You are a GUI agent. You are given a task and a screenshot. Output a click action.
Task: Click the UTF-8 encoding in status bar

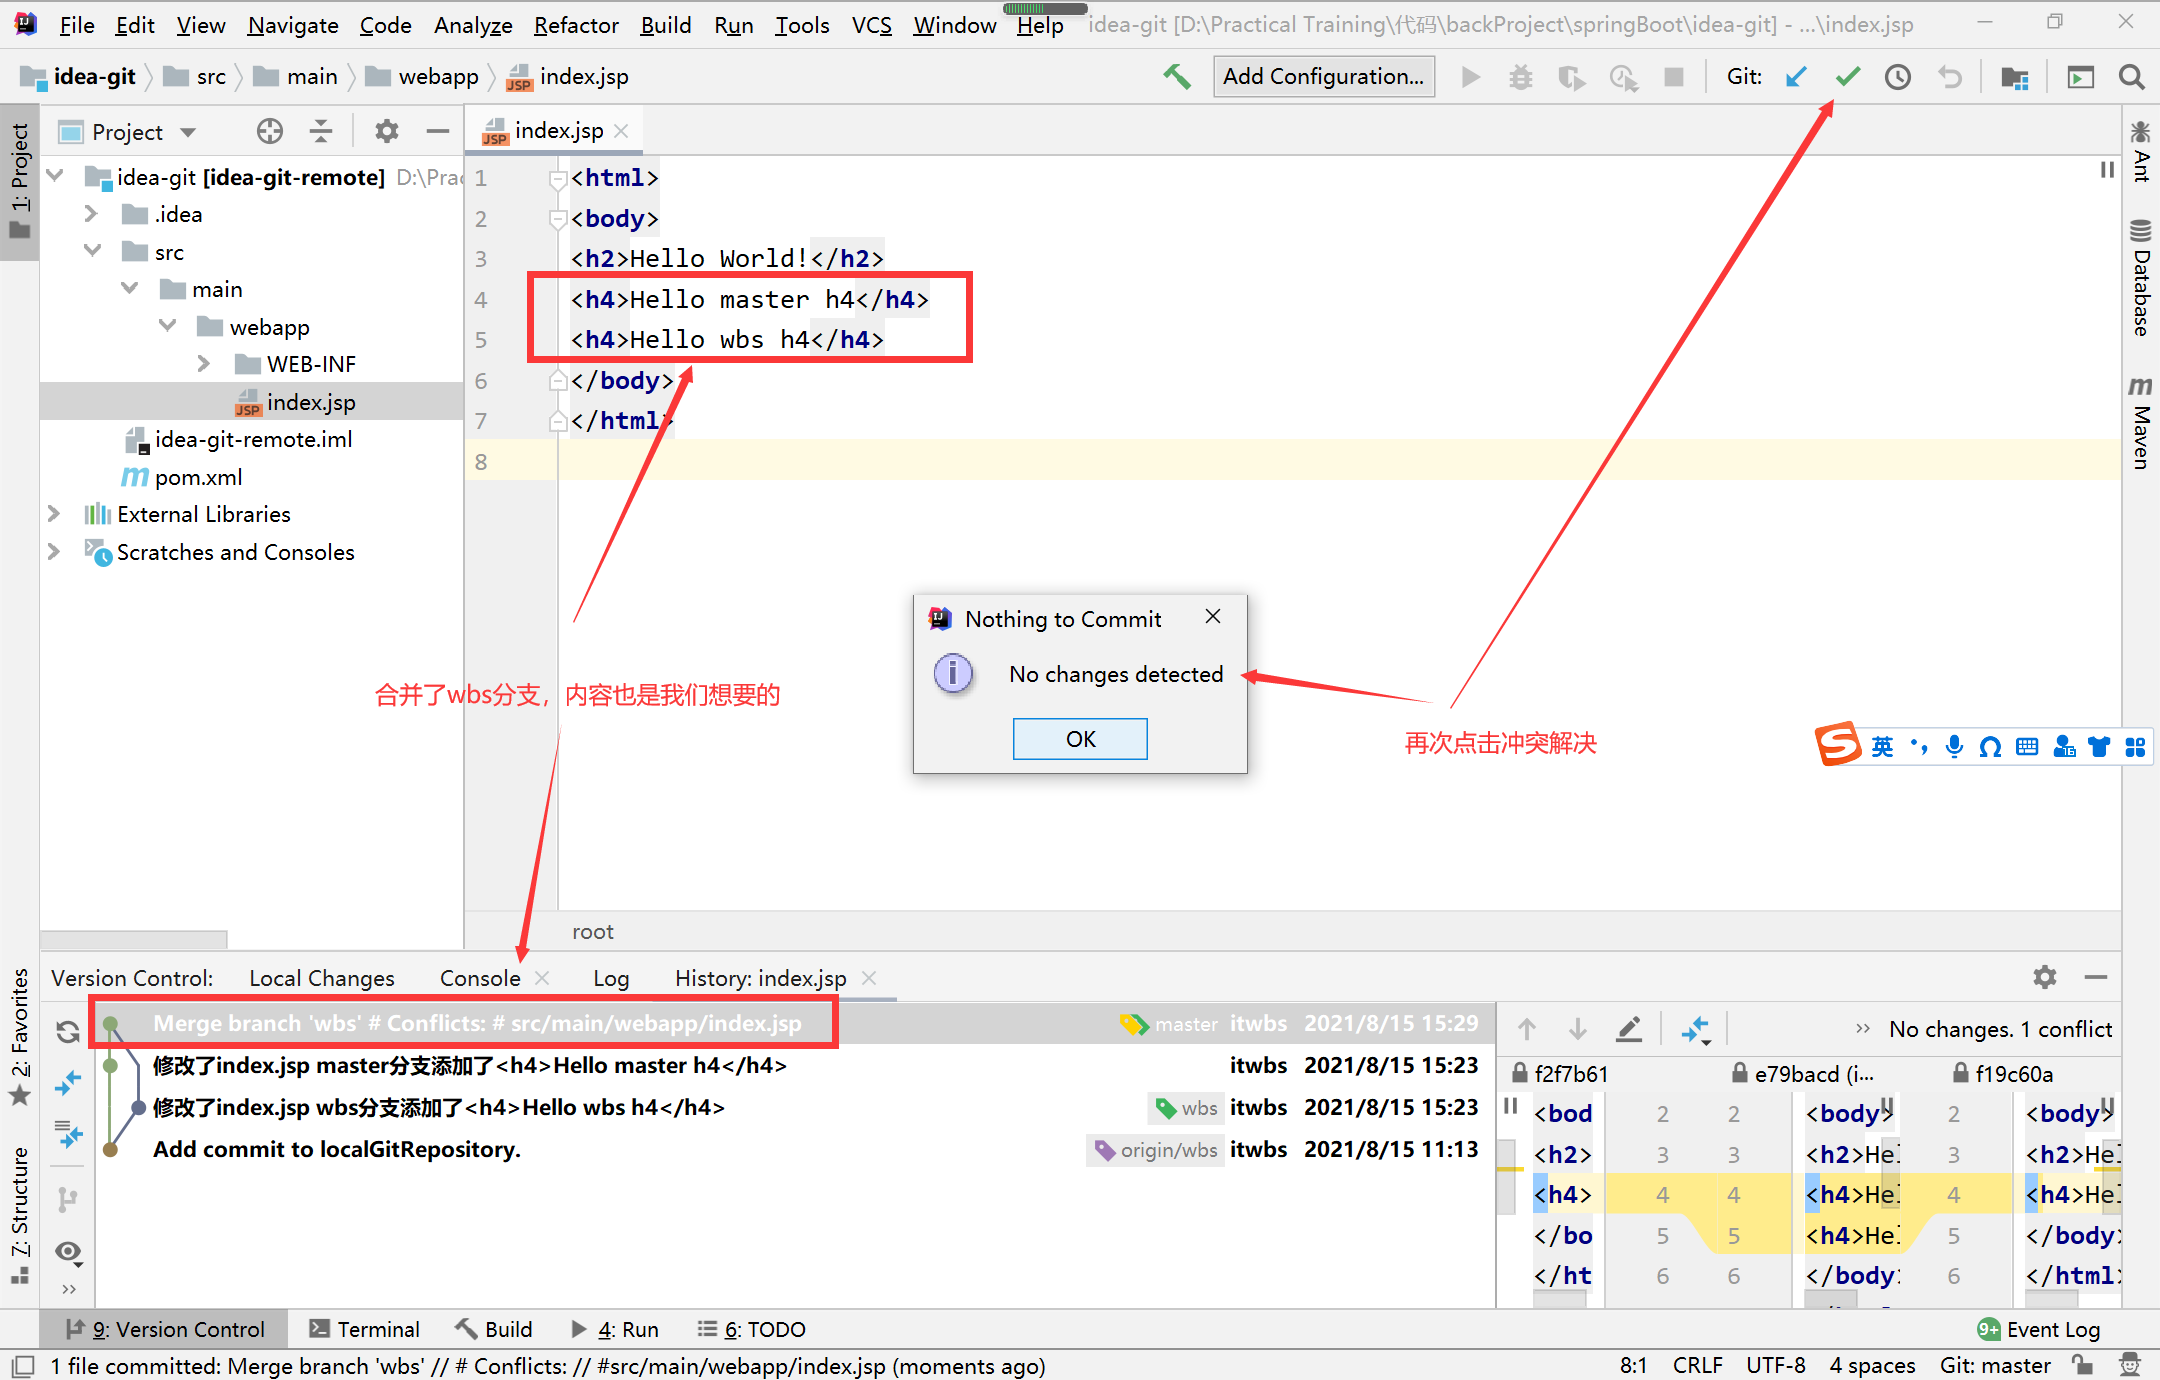tap(1775, 1365)
